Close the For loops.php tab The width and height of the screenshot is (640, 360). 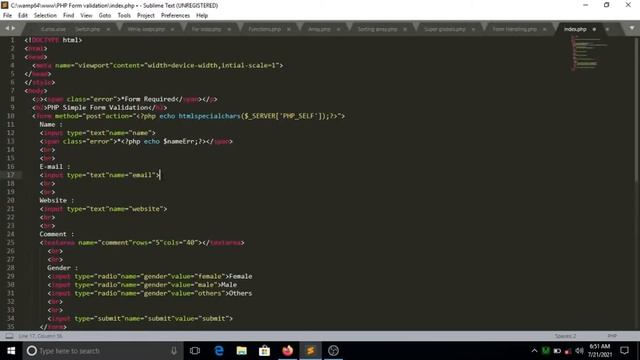pos(229,29)
